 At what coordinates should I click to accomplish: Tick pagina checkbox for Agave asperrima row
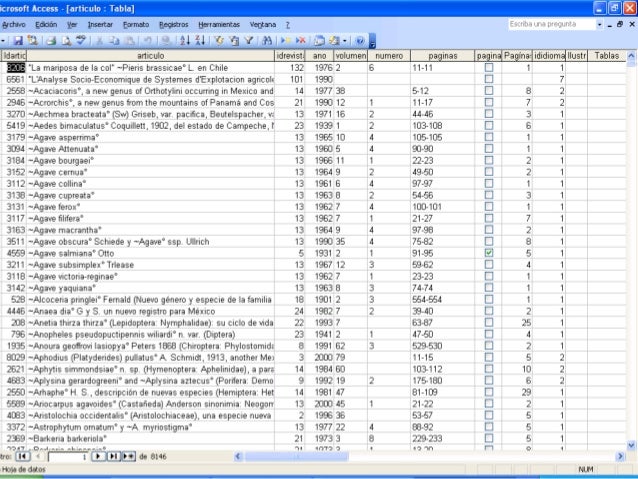pyautogui.click(x=488, y=136)
